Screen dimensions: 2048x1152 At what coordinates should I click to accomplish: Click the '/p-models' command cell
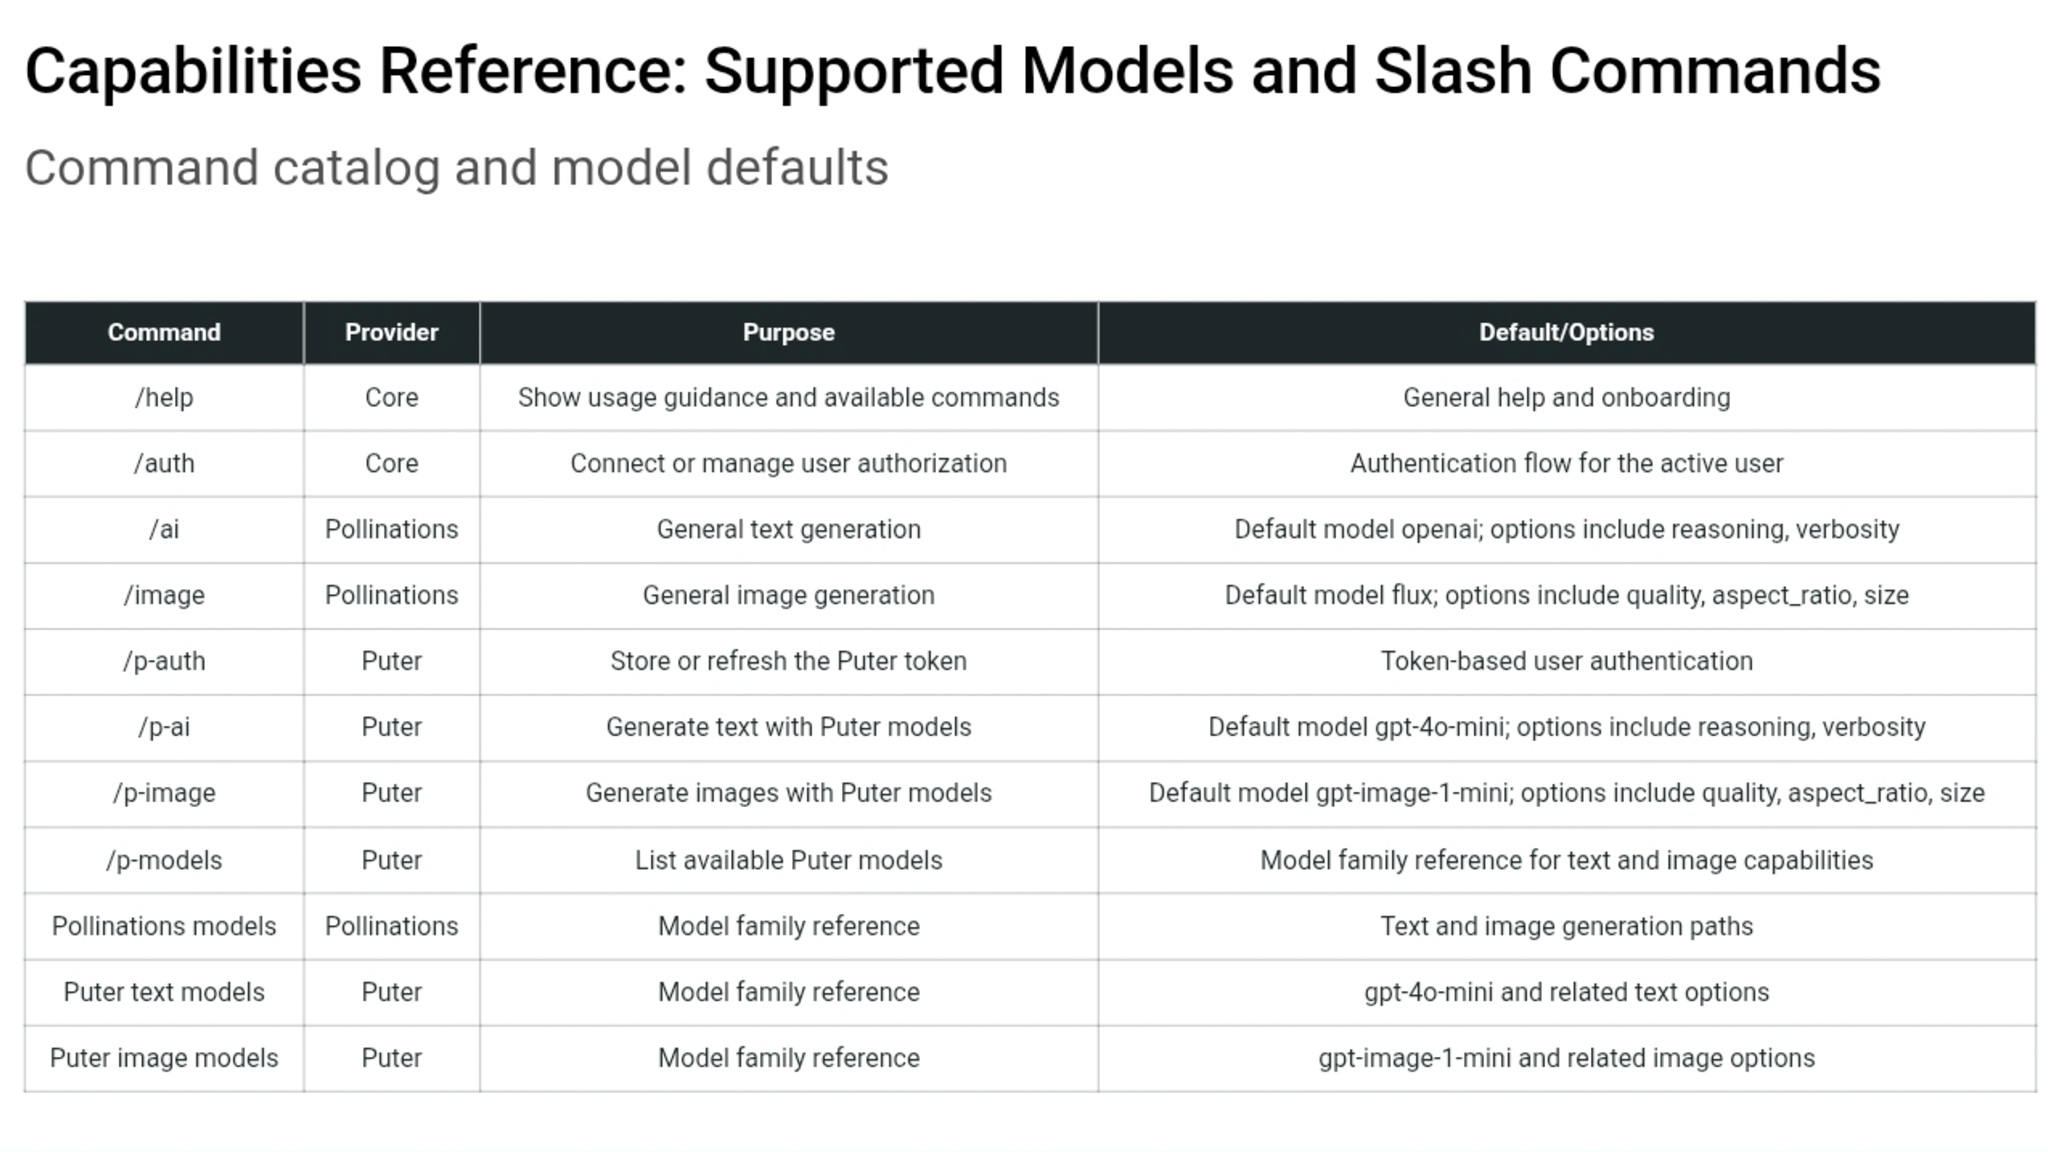coord(164,860)
